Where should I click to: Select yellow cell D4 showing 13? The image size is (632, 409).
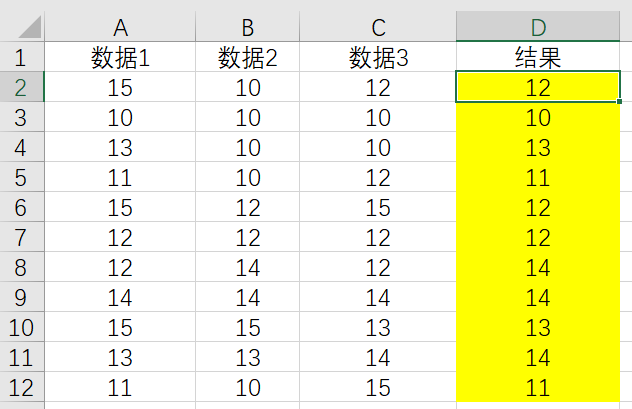tap(538, 147)
